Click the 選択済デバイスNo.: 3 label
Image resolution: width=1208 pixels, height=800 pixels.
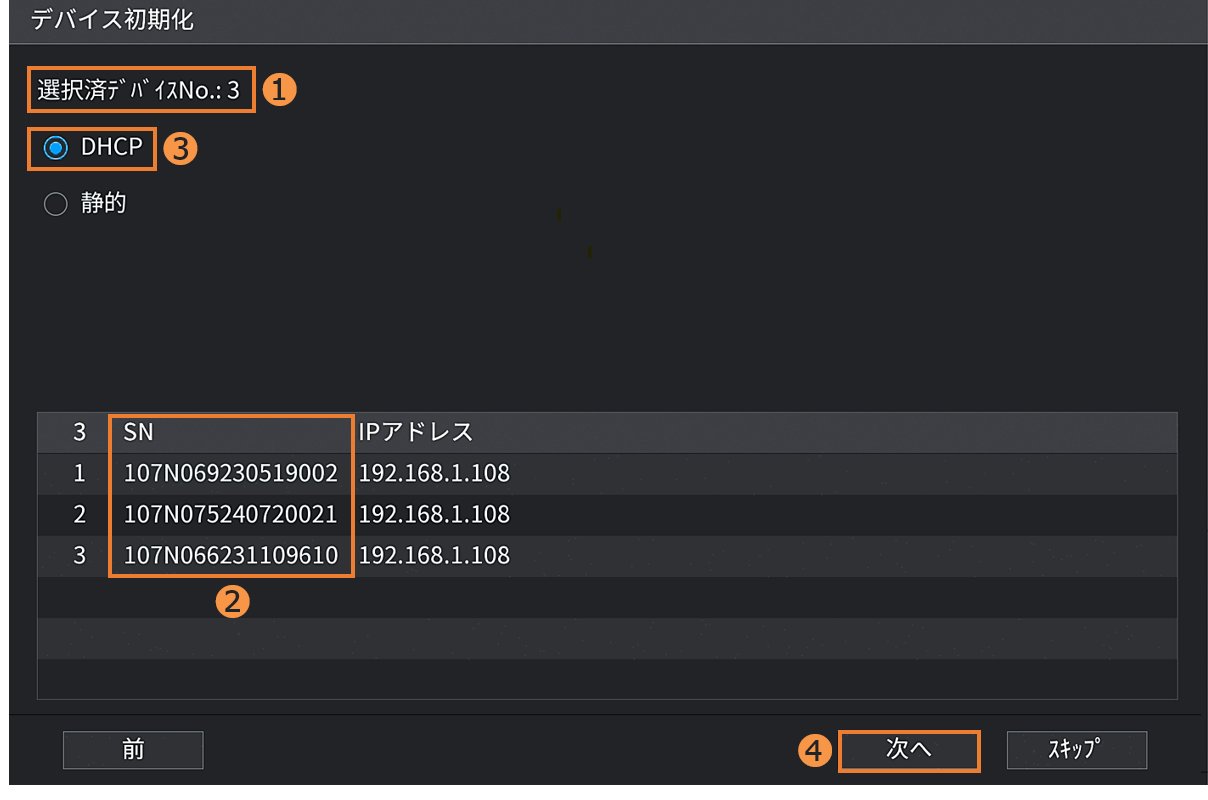coord(139,90)
